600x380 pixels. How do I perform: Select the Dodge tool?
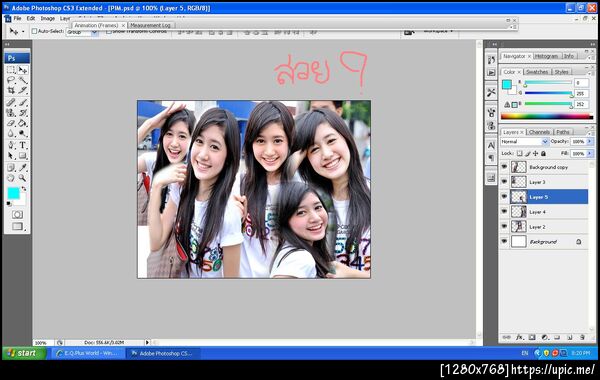pyautogui.click(x=23, y=134)
